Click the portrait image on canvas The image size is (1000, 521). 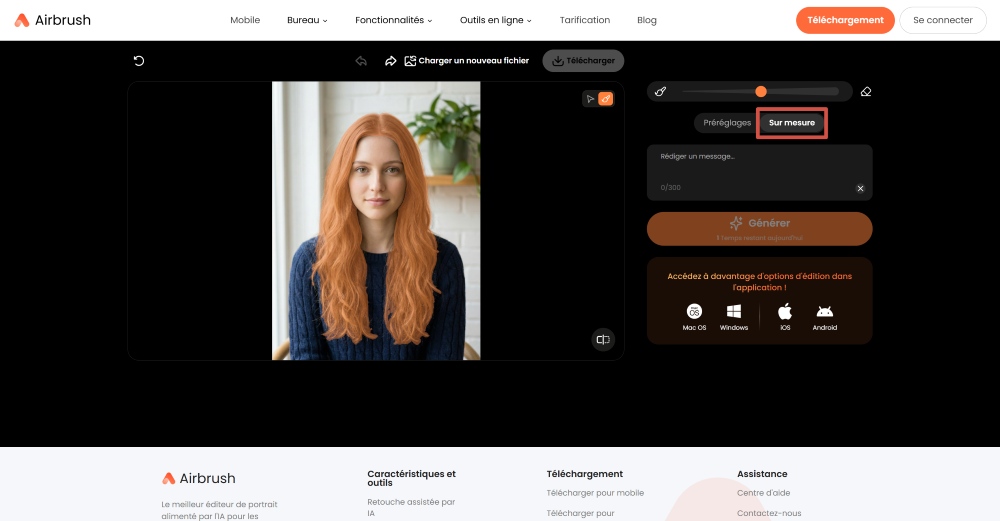(x=376, y=221)
